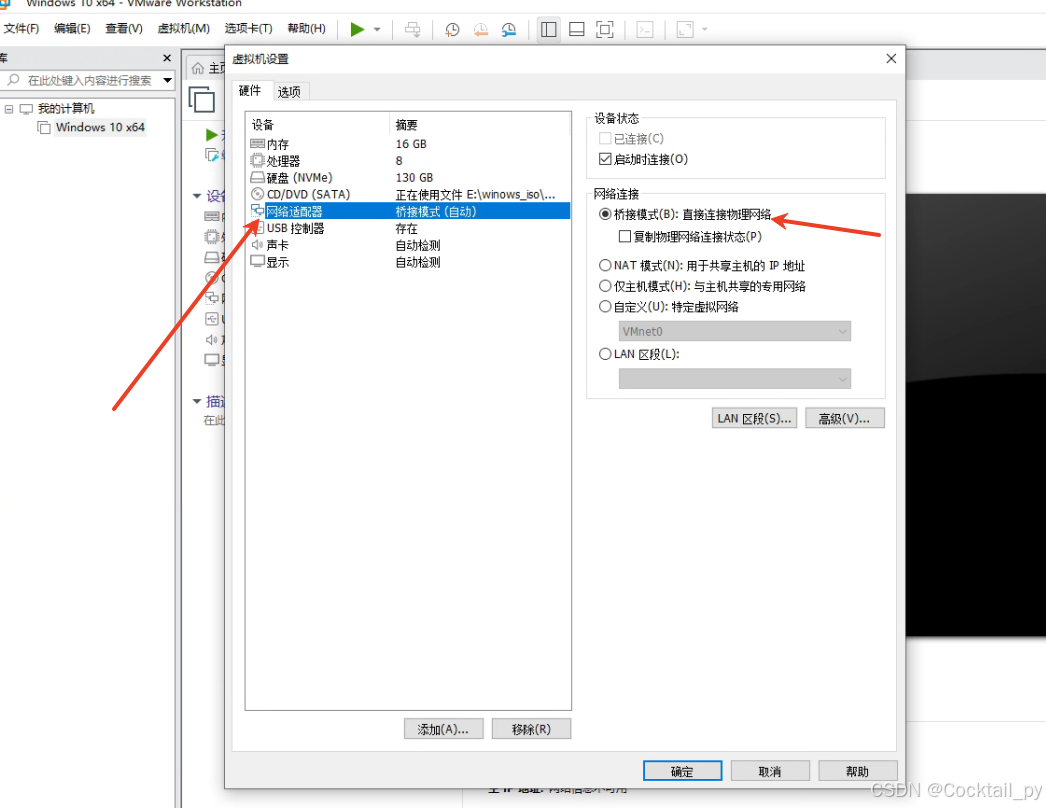Toggle the library sidebar view icon
This screenshot has width=1046, height=808.
548,29
